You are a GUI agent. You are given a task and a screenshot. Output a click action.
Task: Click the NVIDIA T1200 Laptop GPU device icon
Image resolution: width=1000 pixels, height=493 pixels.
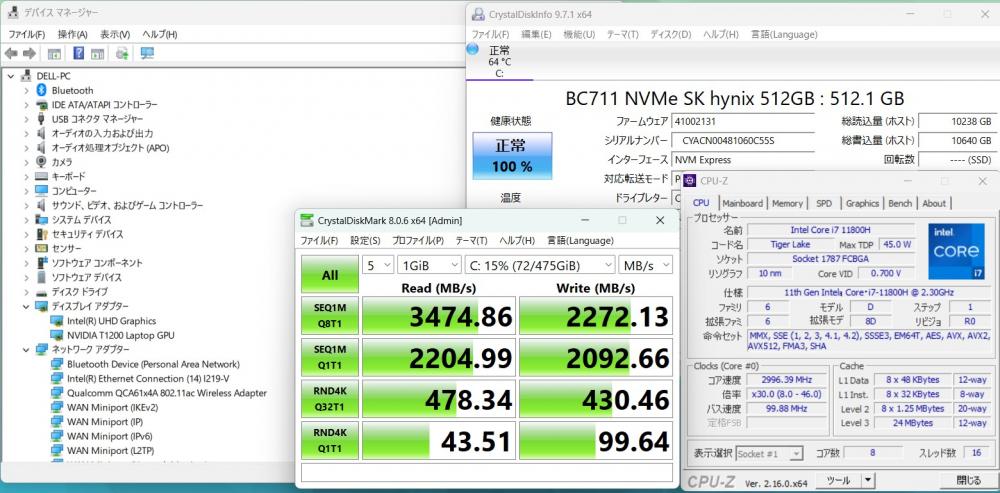(x=57, y=335)
